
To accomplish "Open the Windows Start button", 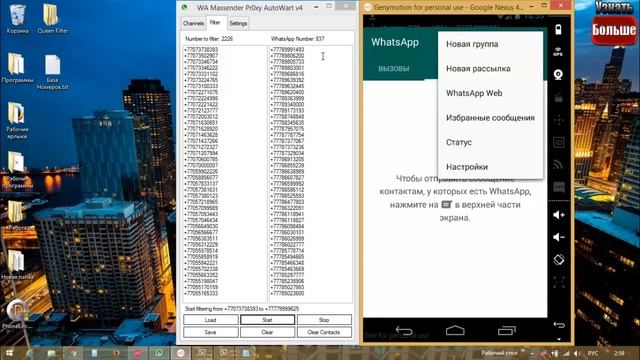I will coord(9,353).
